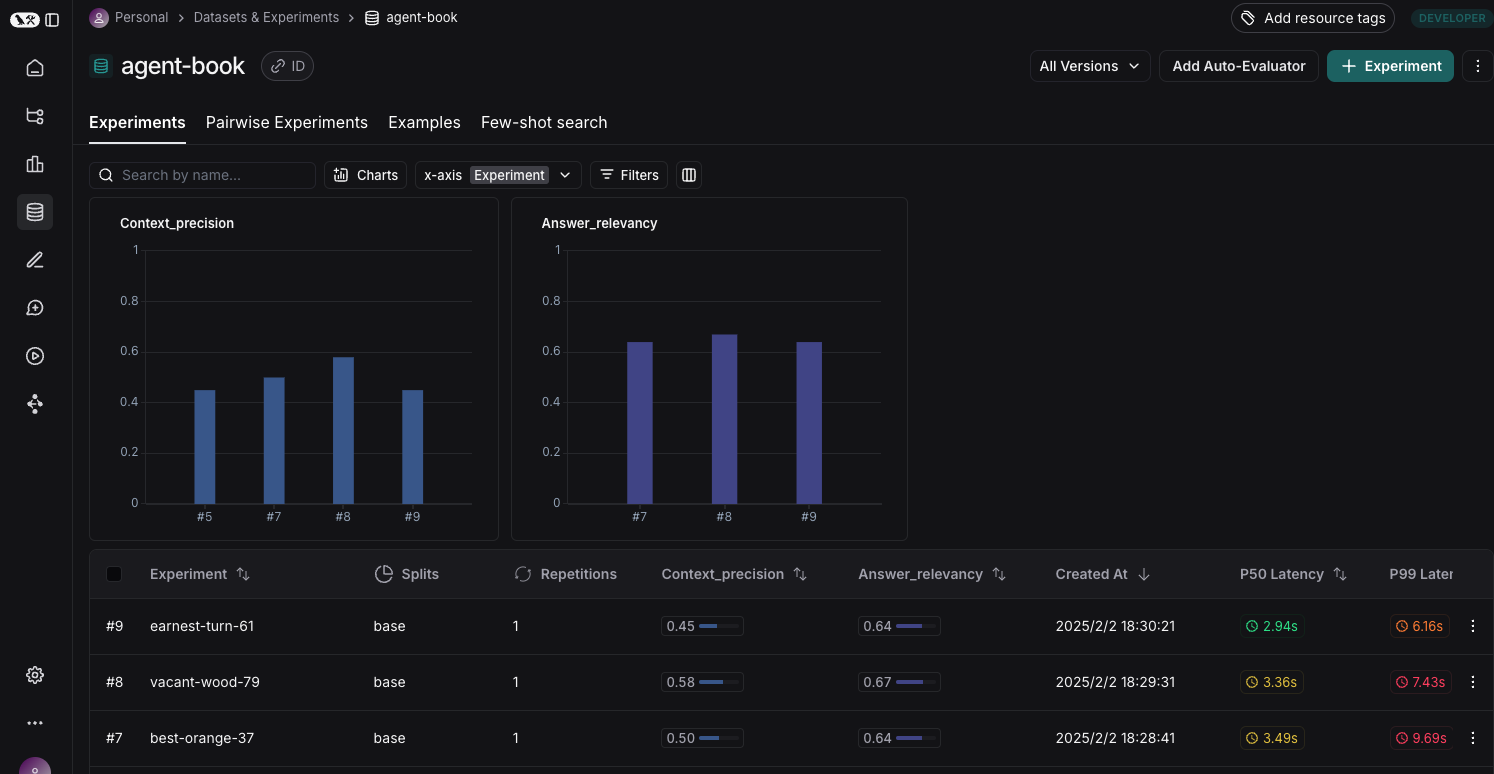This screenshot has height=774, width=1494.
Task: Click the green + Experiment button
Action: tap(1390, 66)
